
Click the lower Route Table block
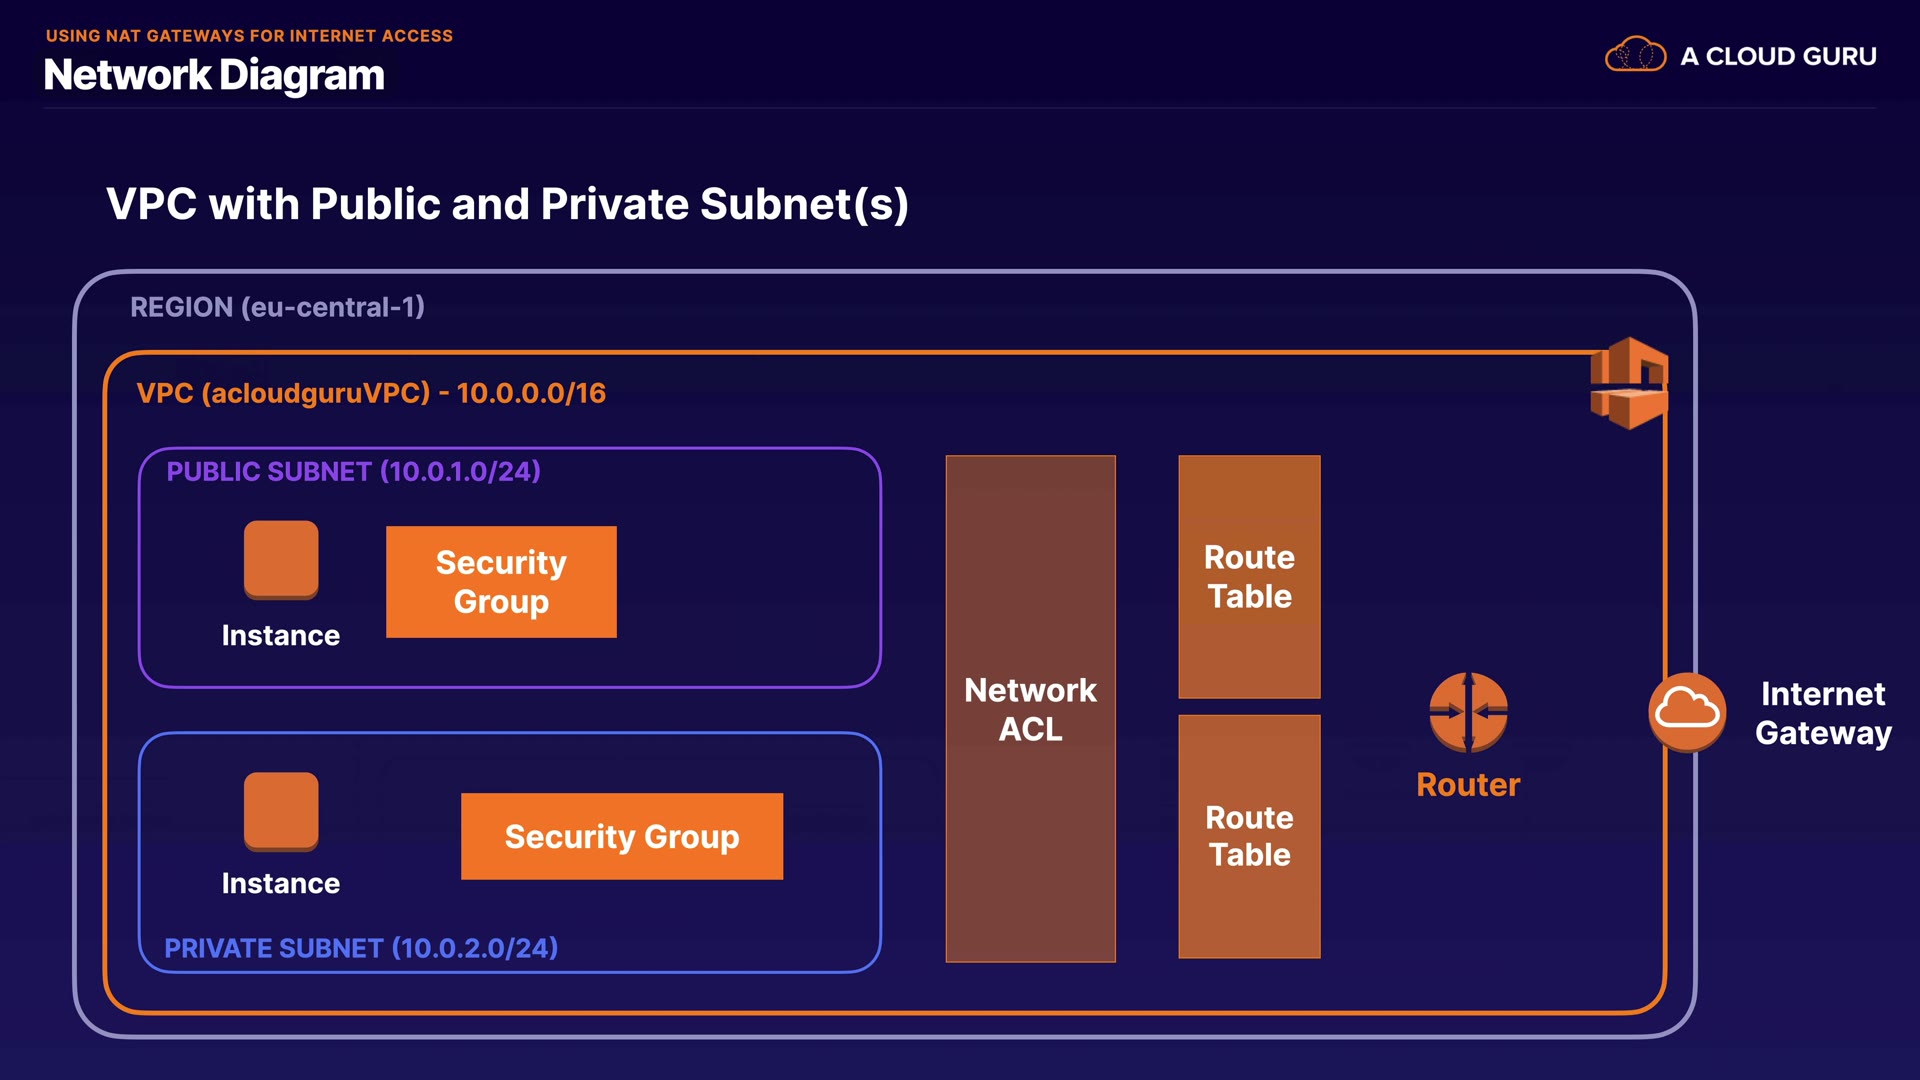click(x=1249, y=836)
